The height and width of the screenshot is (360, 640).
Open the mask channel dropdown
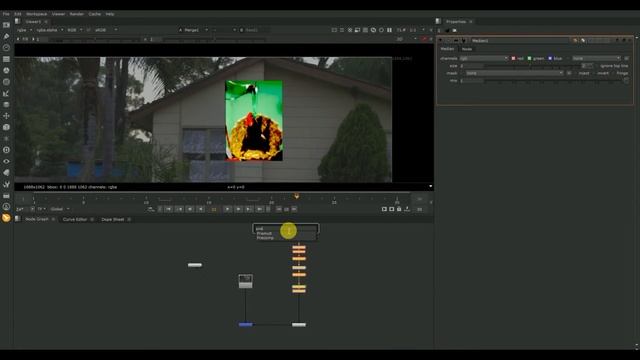click(x=515, y=73)
